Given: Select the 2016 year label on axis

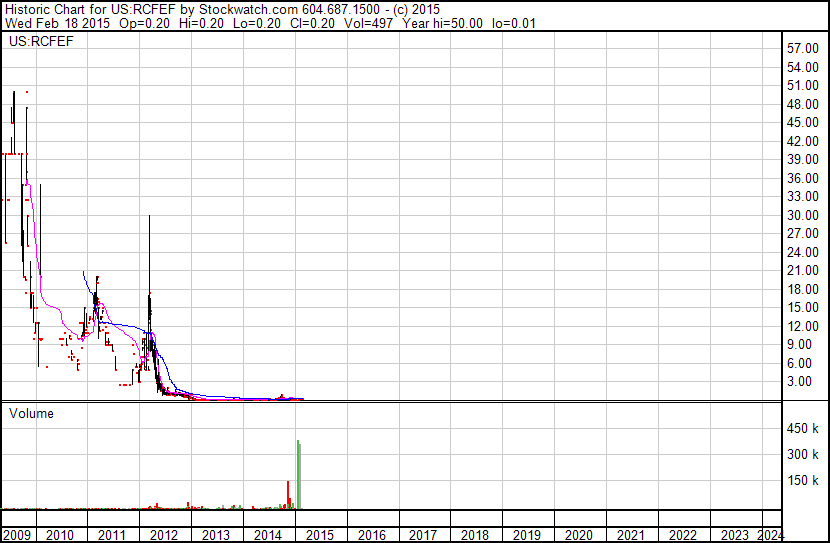Looking at the screenshot, I should click(x=372, y=535).
